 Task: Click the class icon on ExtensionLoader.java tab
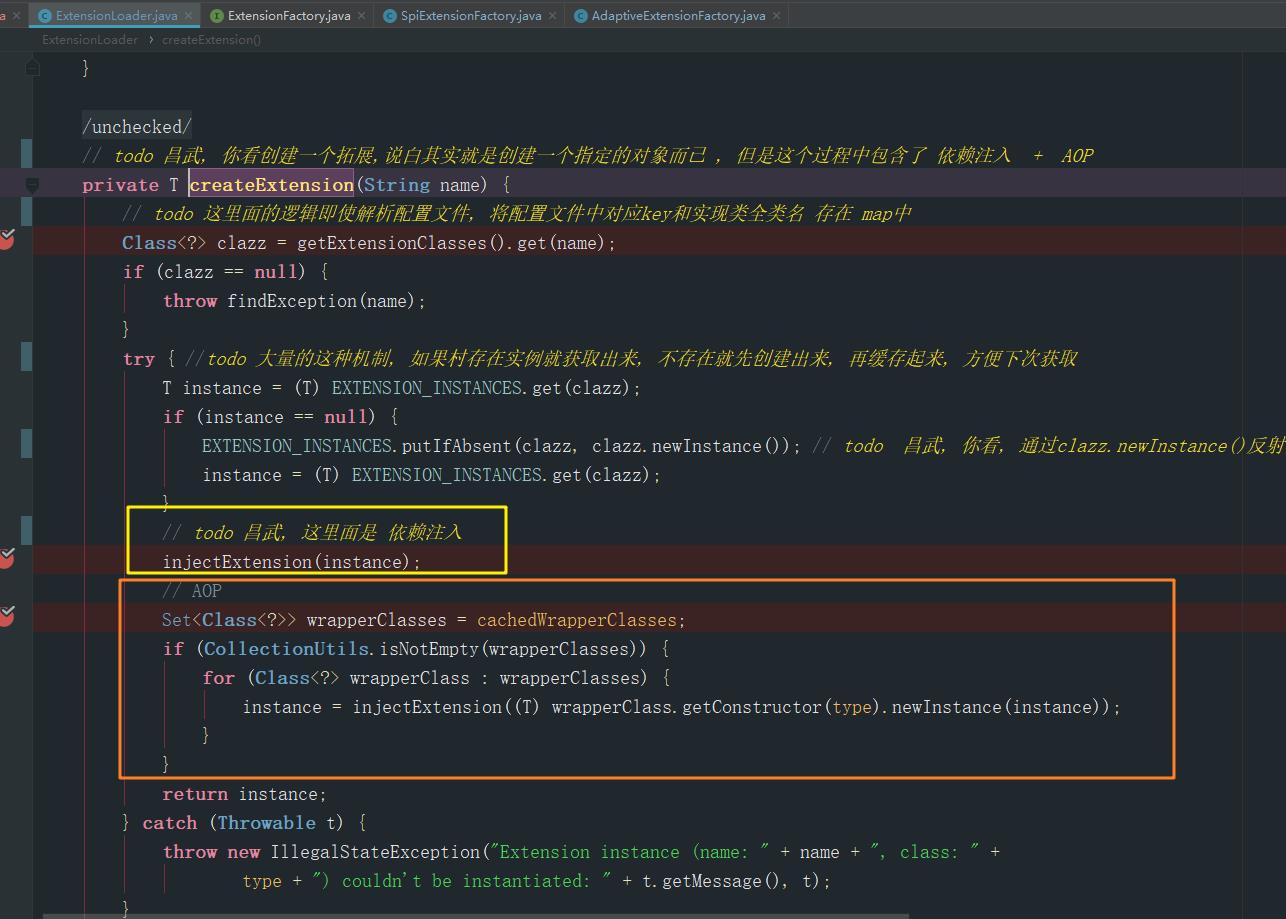44,15
